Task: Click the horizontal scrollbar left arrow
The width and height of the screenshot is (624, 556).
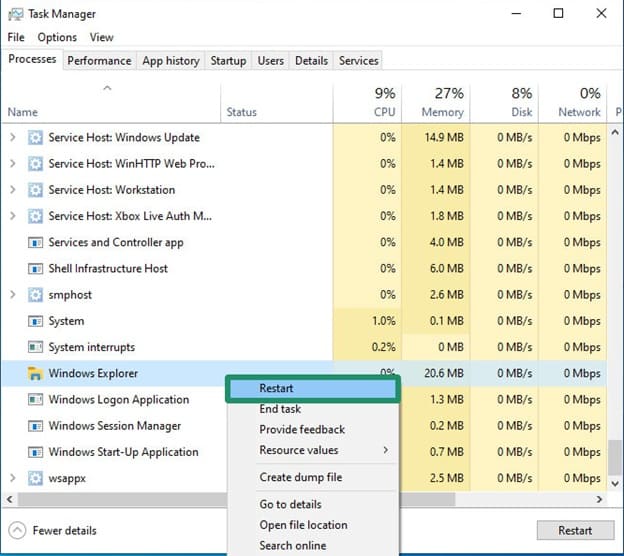Action: [10, 499]
